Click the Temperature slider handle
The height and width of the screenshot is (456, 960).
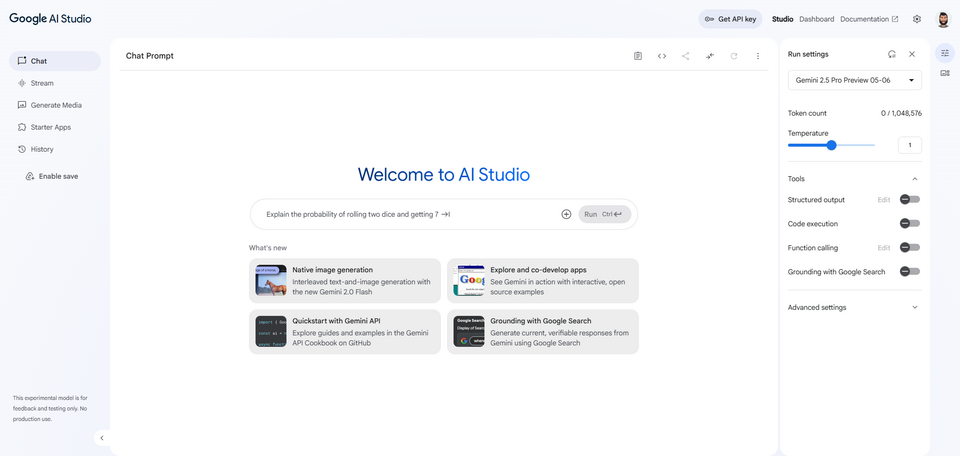point(831,145)
